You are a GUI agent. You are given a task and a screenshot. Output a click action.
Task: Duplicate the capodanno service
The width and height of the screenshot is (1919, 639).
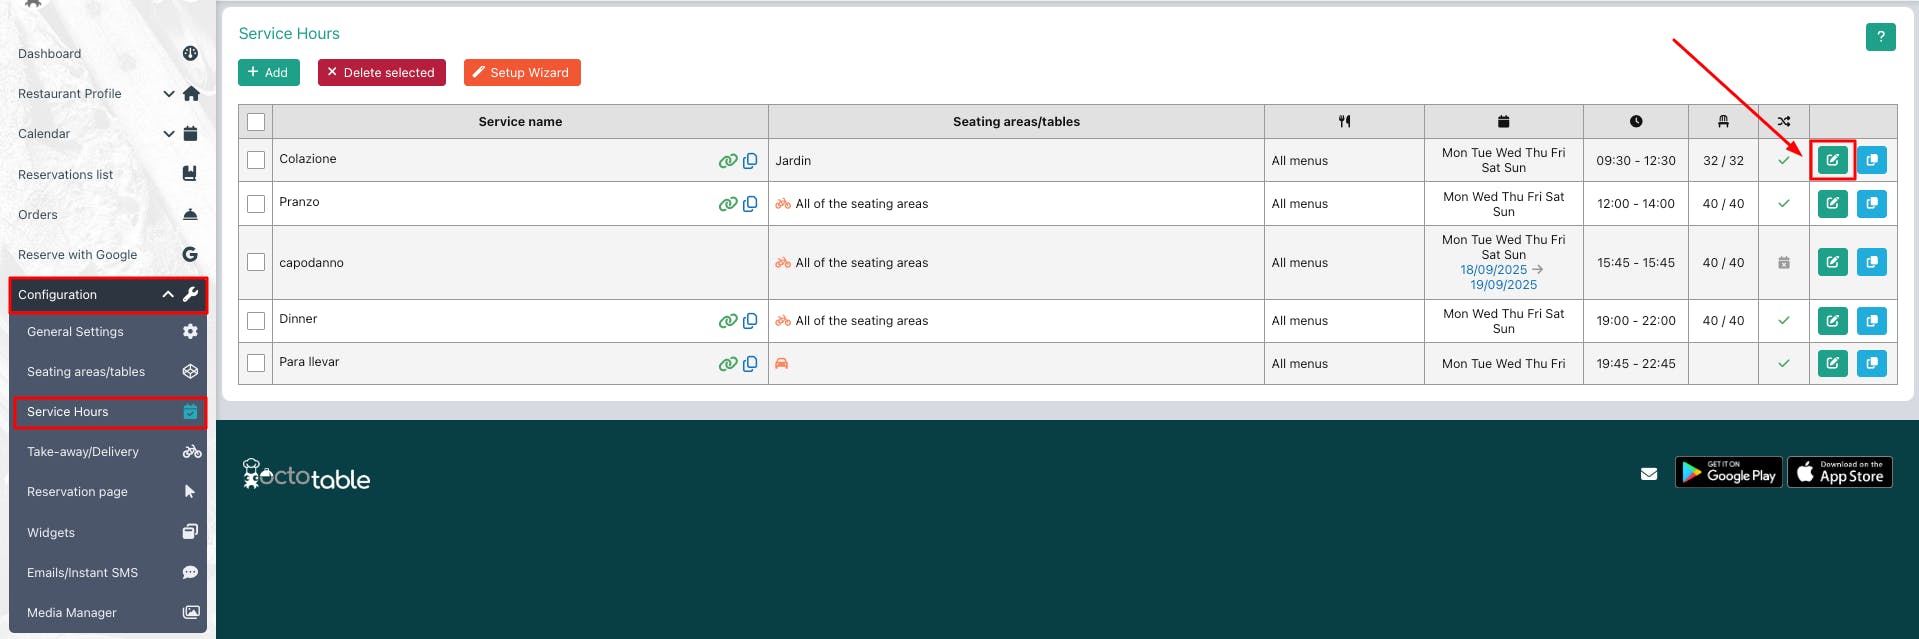(x=1871, y=262)
